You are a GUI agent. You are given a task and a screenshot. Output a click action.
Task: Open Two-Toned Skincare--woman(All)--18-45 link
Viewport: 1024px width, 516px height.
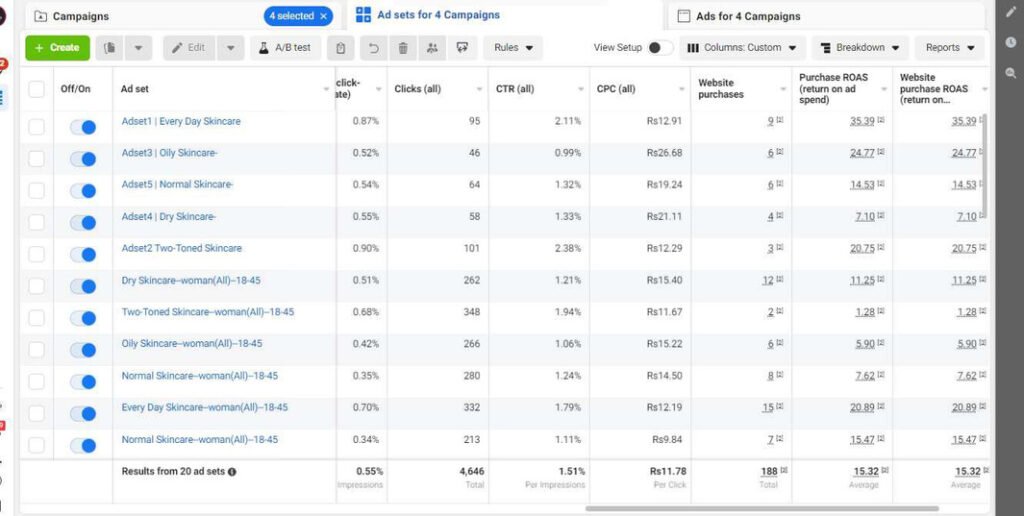click(x=208, y=312)
